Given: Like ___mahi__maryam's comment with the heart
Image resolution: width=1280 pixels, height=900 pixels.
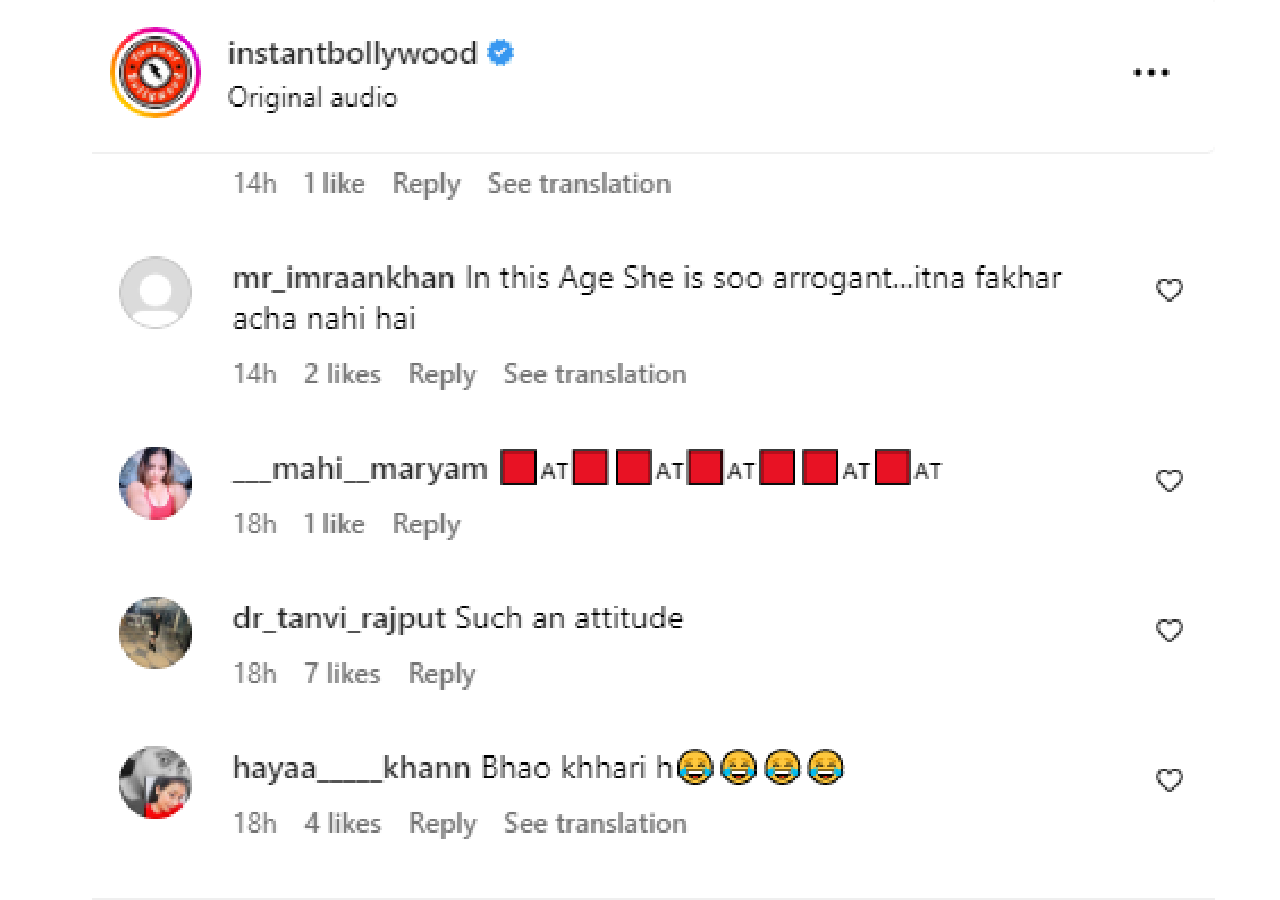Looking at the screenshot, I should (1169, 481).
